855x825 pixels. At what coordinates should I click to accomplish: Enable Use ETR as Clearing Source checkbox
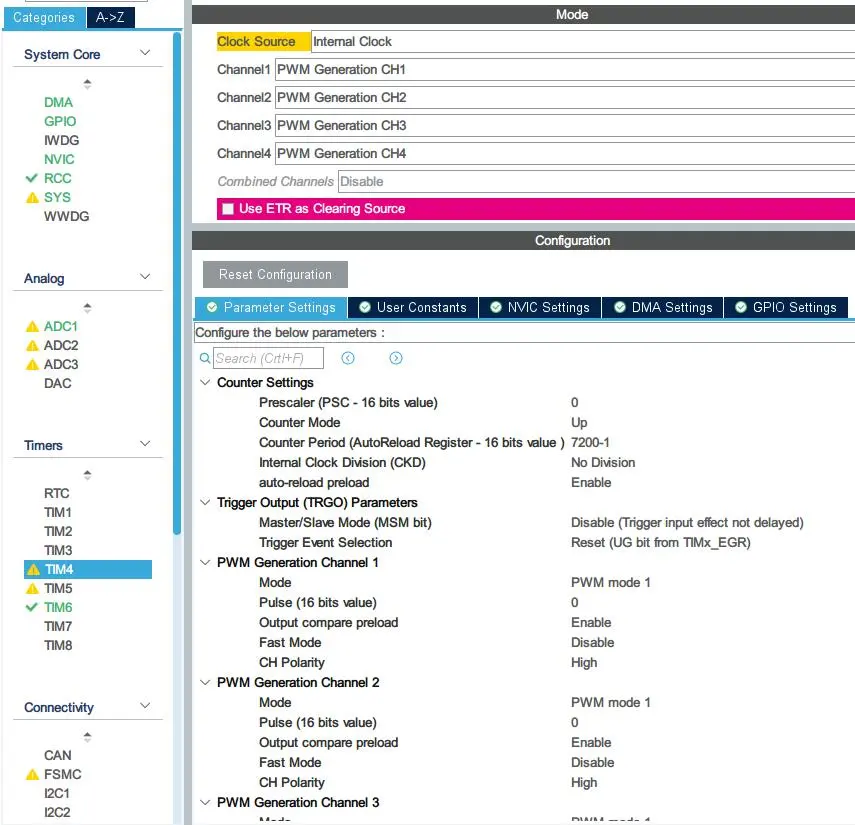(x=228, y=209)
